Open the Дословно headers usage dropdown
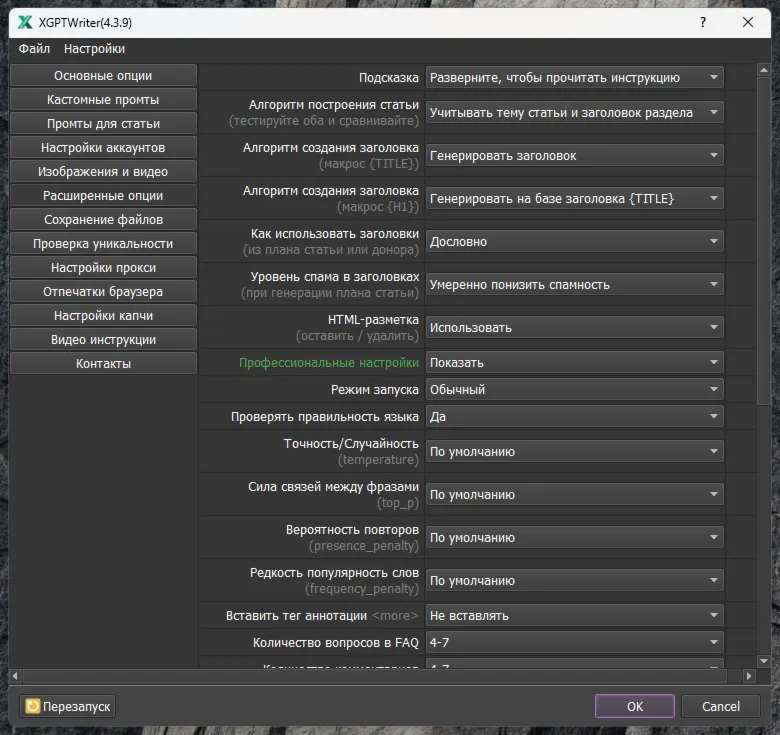 coord(575,242)
